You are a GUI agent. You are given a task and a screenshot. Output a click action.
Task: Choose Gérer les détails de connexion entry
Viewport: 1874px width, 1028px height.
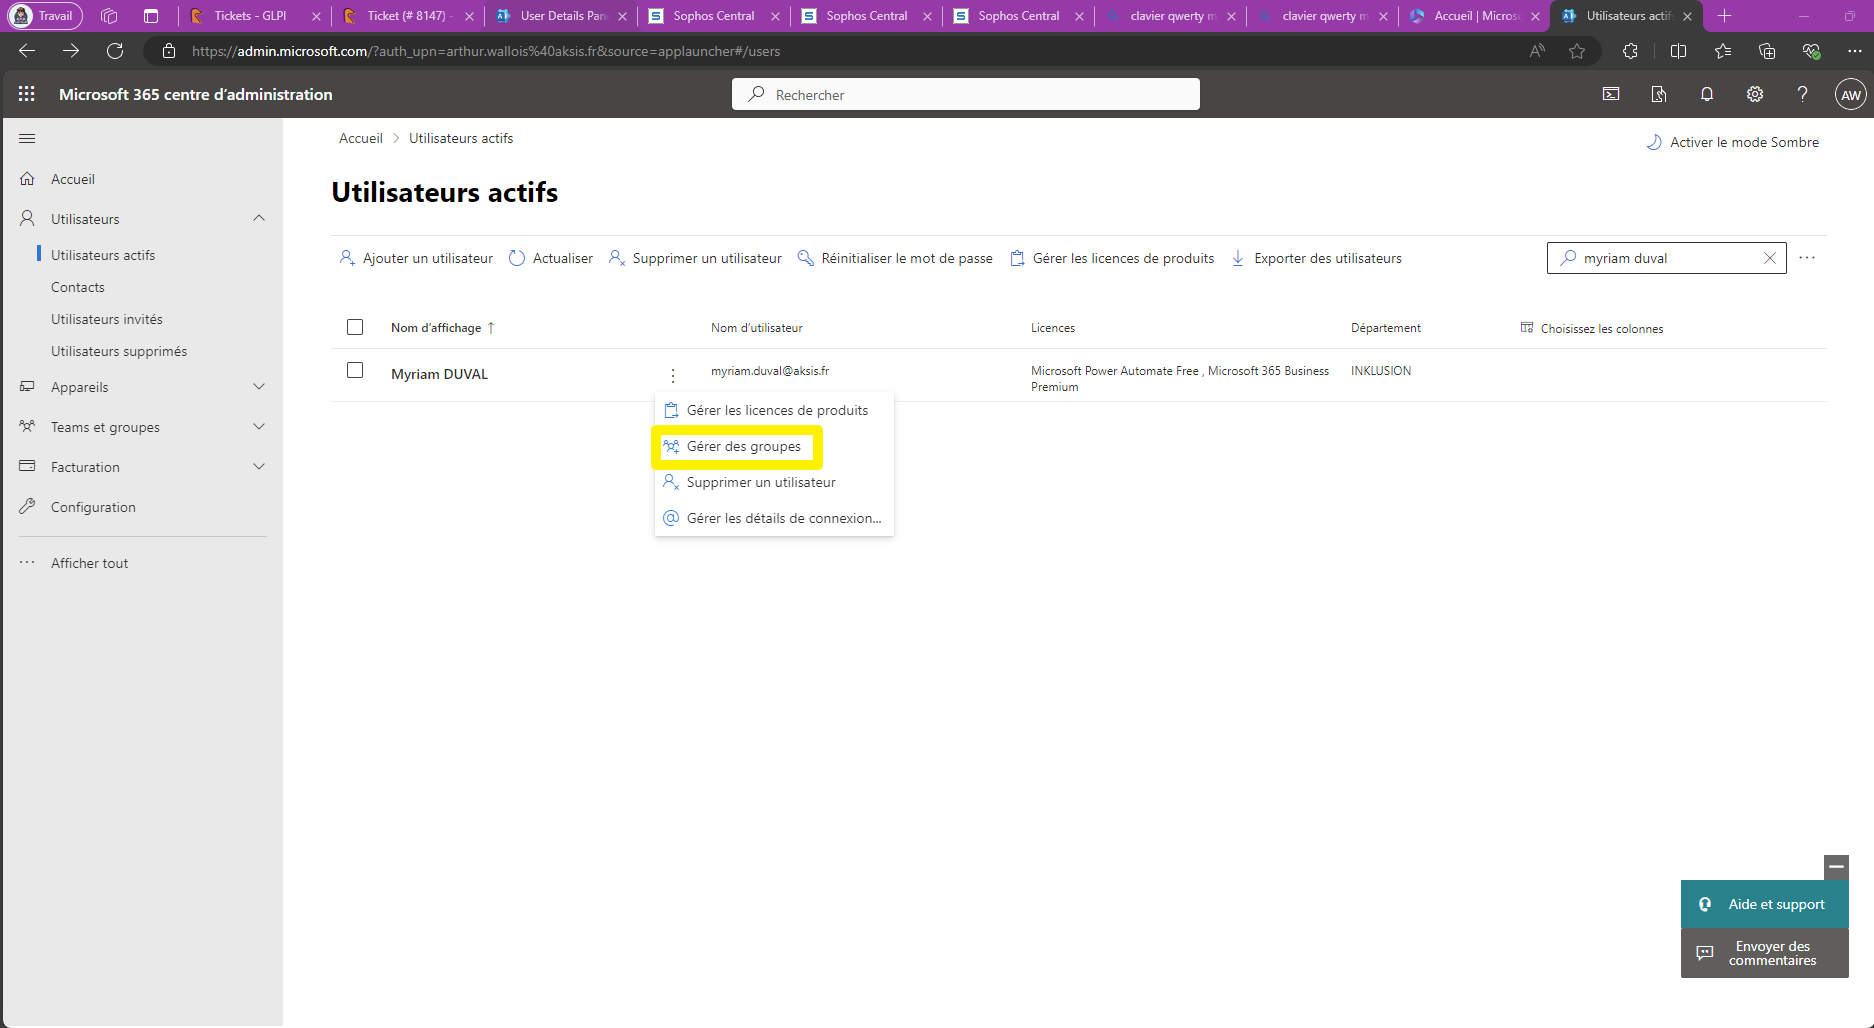(774, 518)
